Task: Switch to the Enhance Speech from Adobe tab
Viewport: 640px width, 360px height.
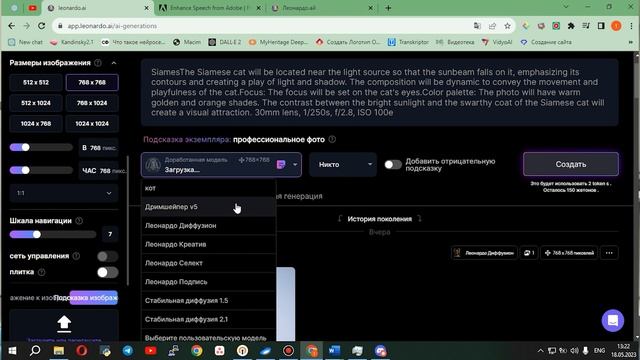Action: [x=209, y=8]
